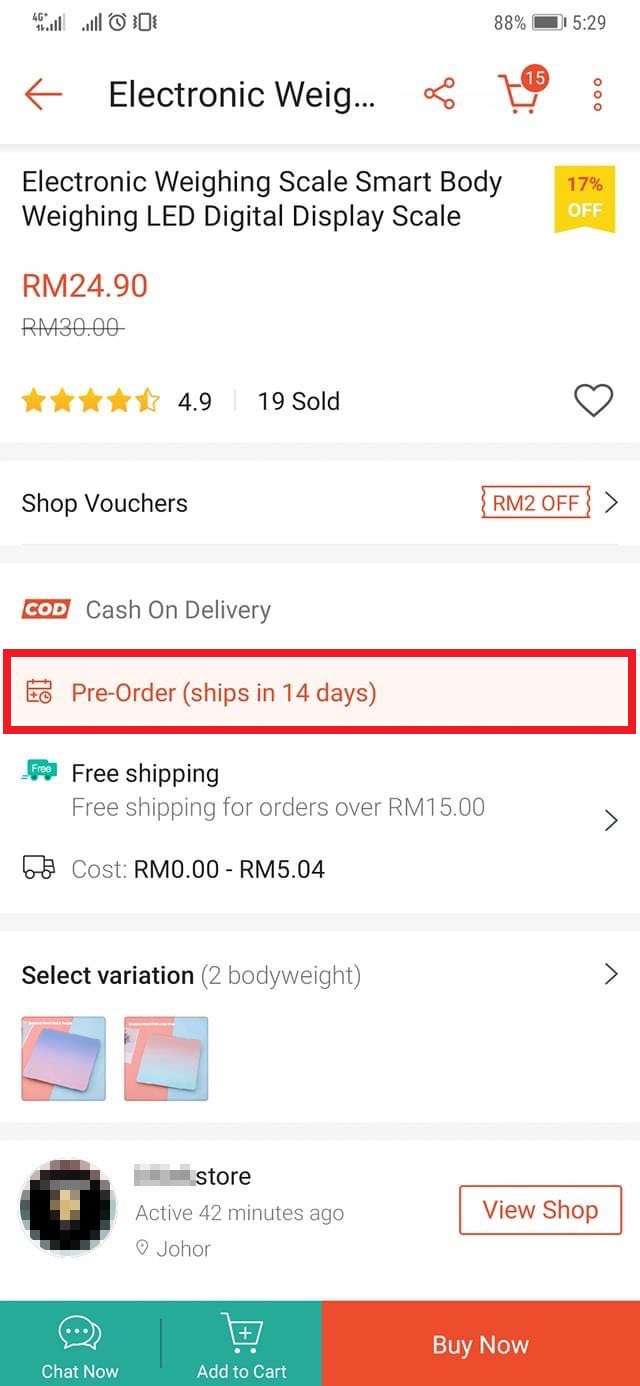This screenshot has width=640, height=1386.
Task: Tap the COD Cash On Delivery badge
Action: tap(46, 609)
